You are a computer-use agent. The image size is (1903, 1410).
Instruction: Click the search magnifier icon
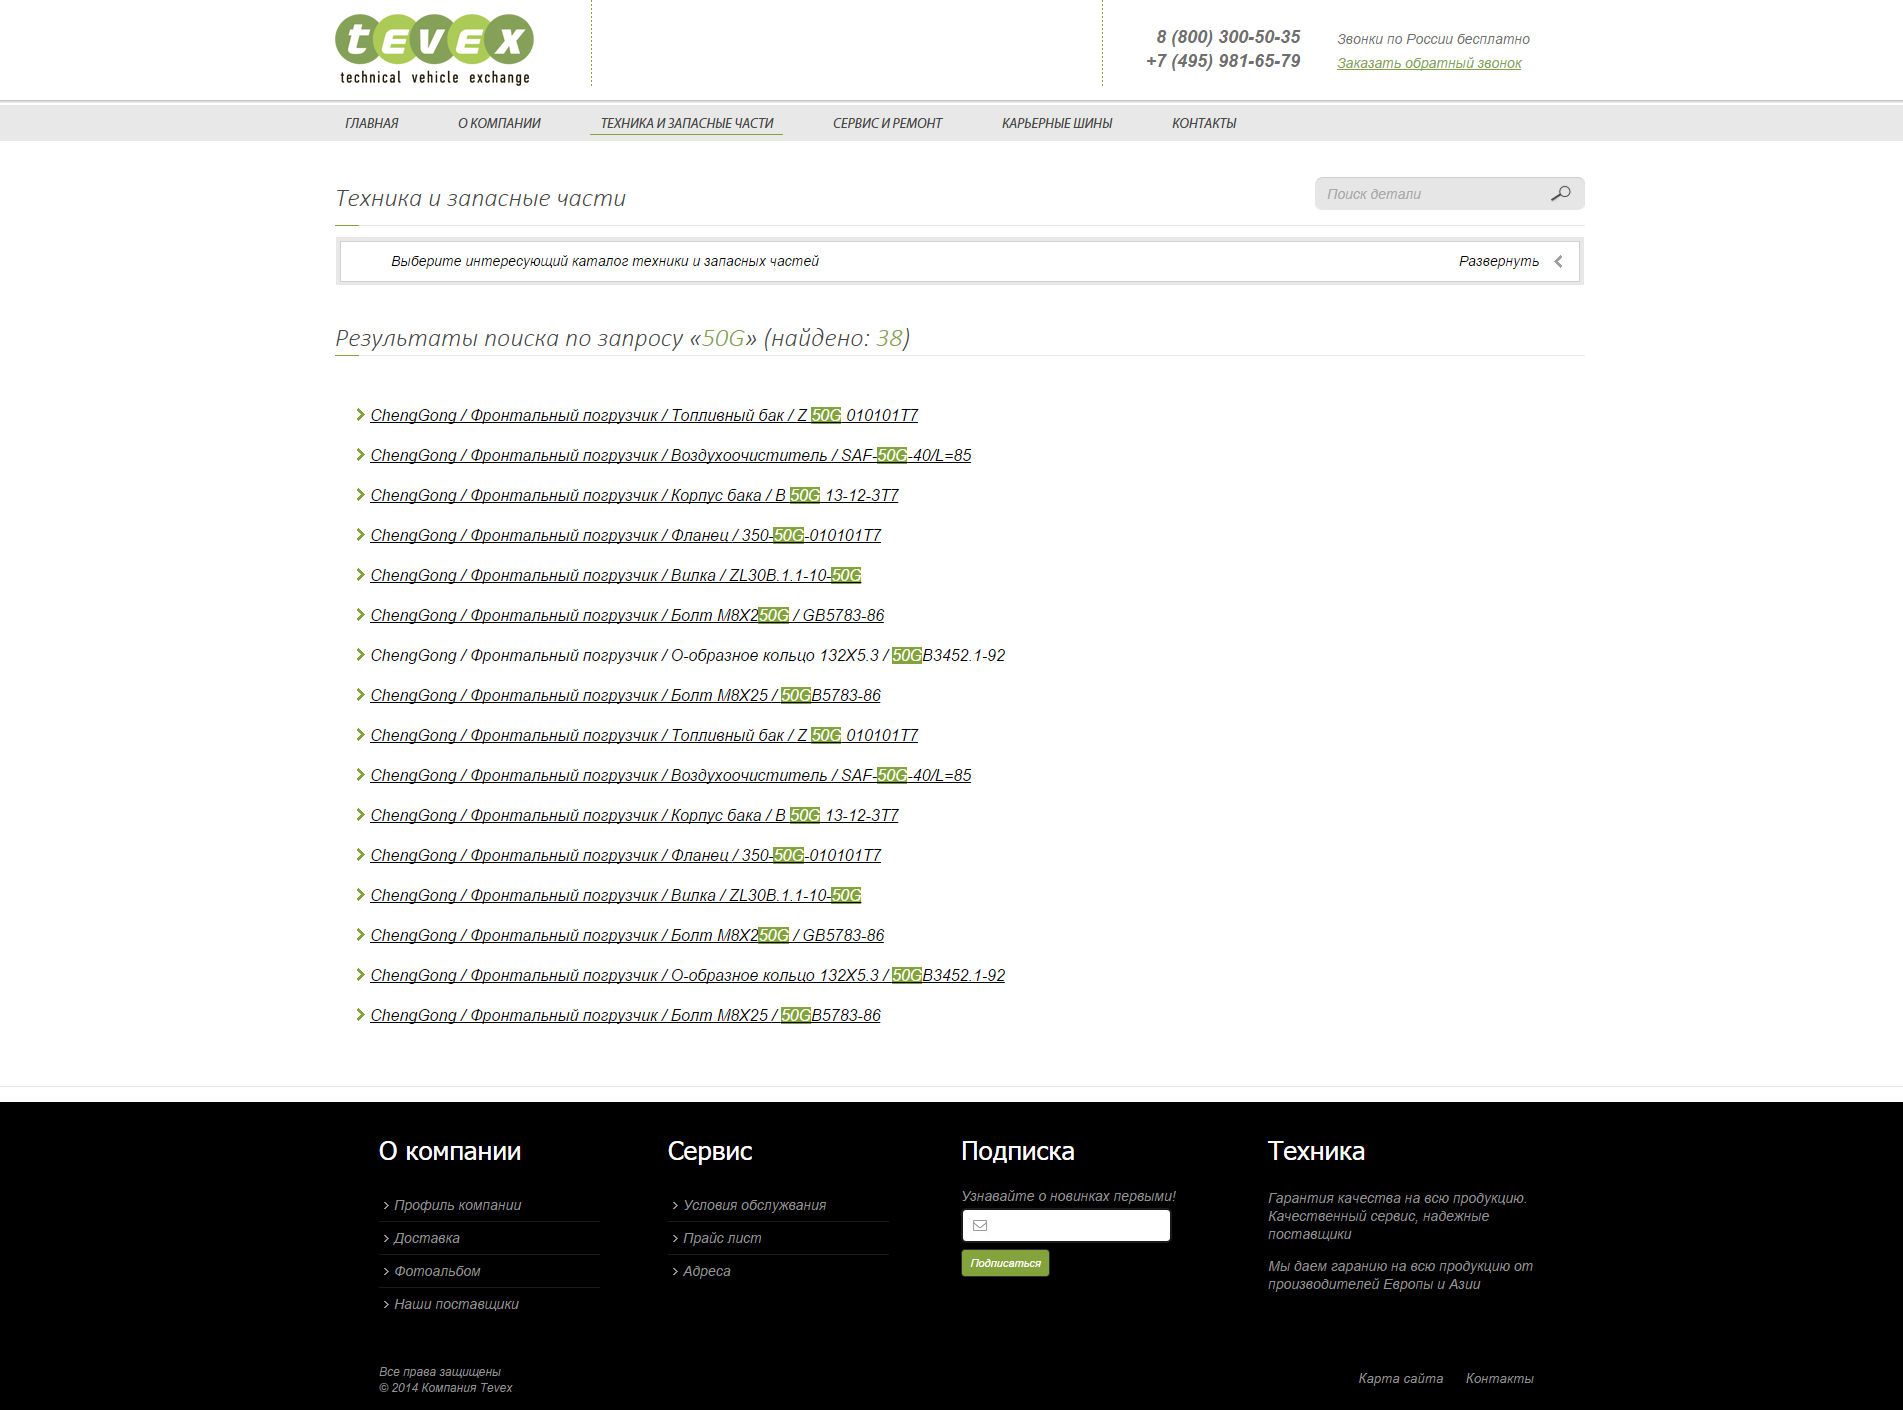(1560, 194)
